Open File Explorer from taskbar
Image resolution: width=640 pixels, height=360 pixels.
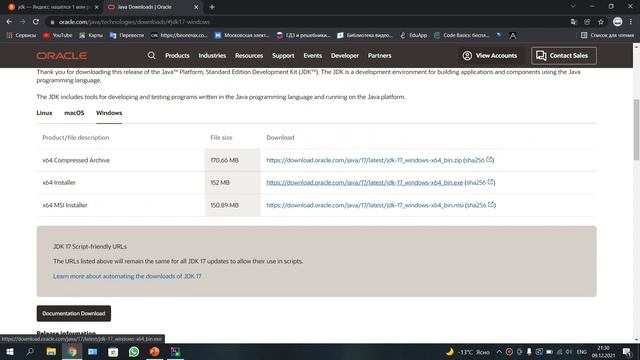coord(51,352)
